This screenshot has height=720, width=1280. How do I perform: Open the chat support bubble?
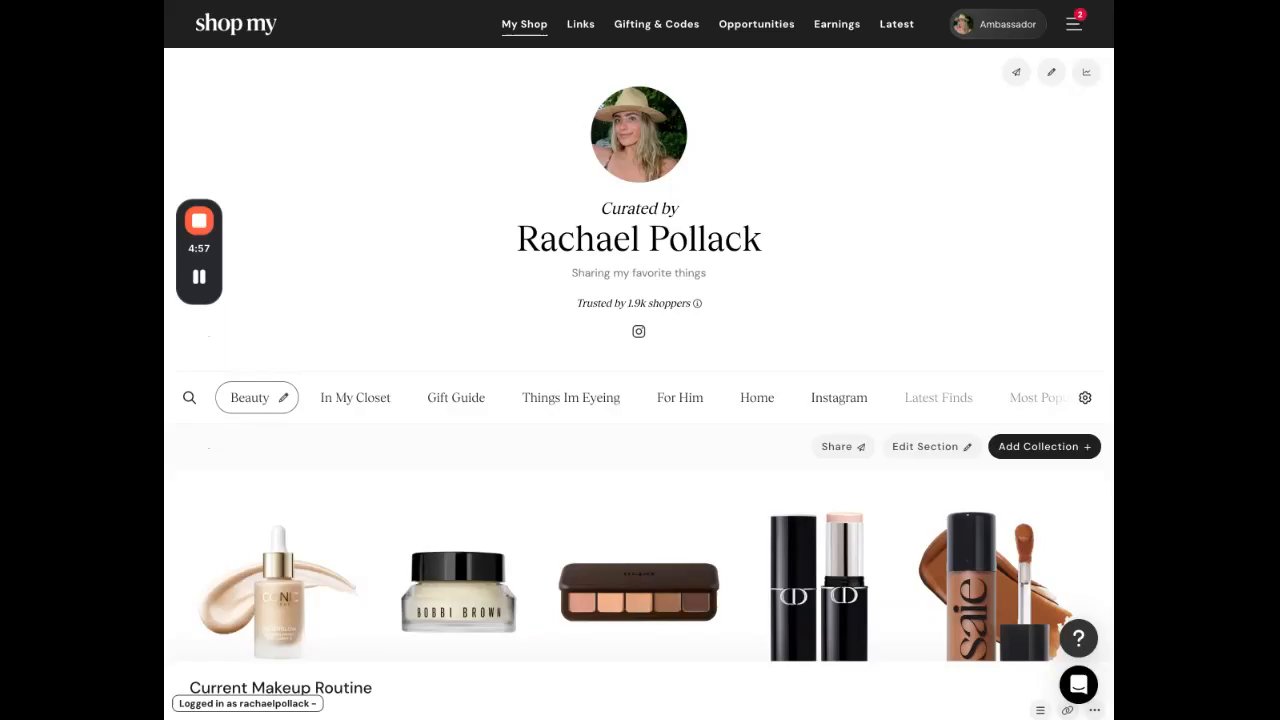(x=1079, y=685)
